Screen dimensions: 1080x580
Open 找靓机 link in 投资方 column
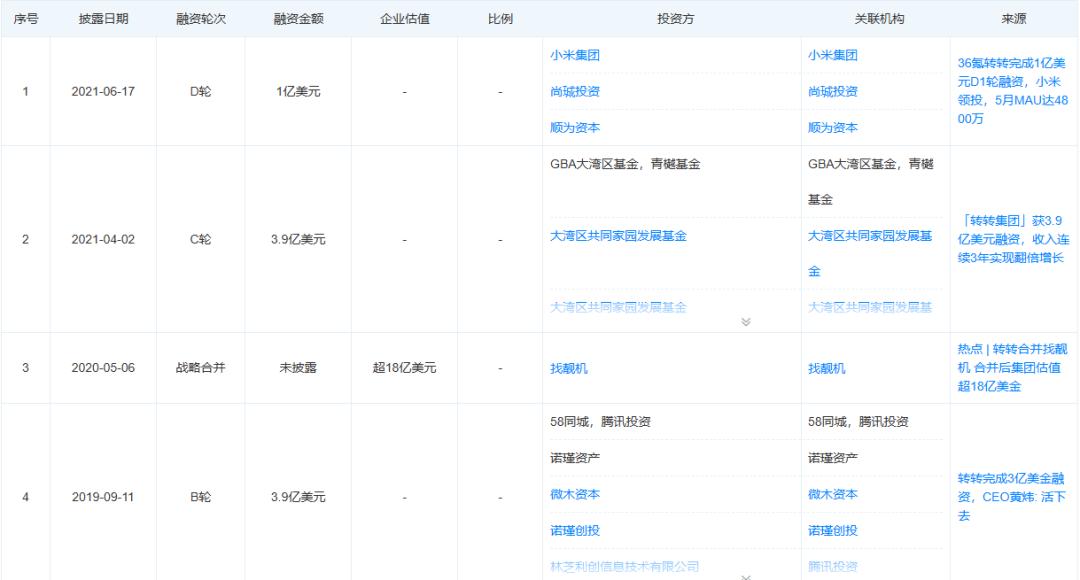click(x=568, y=369)
